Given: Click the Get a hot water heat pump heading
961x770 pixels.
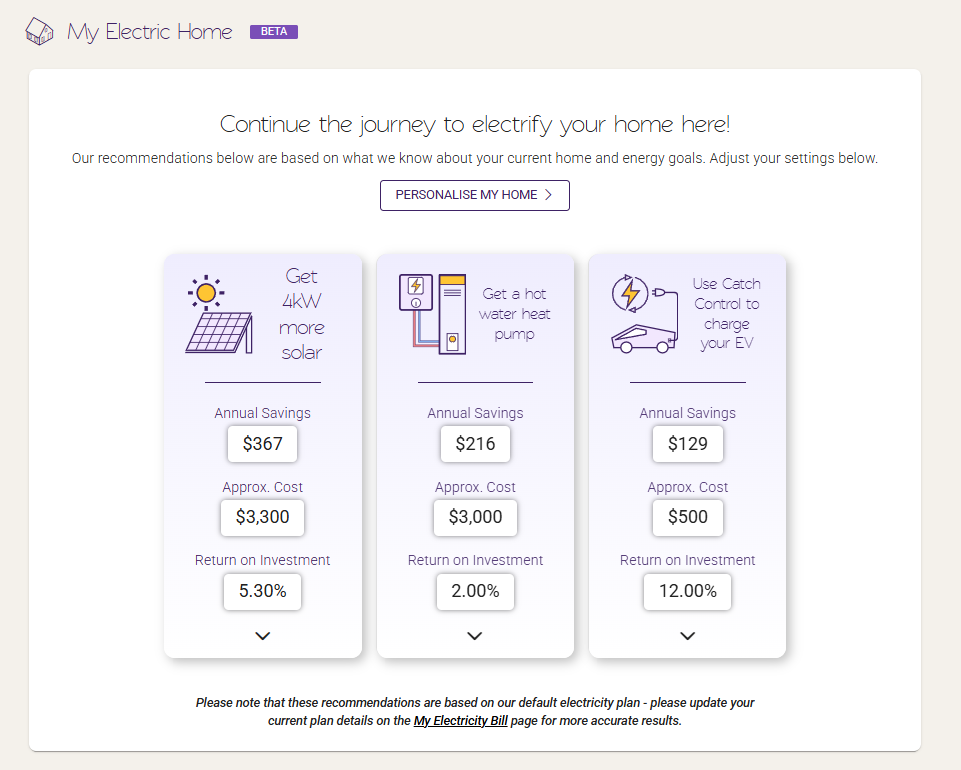Looking at the screenshot, I should [514, 314].
